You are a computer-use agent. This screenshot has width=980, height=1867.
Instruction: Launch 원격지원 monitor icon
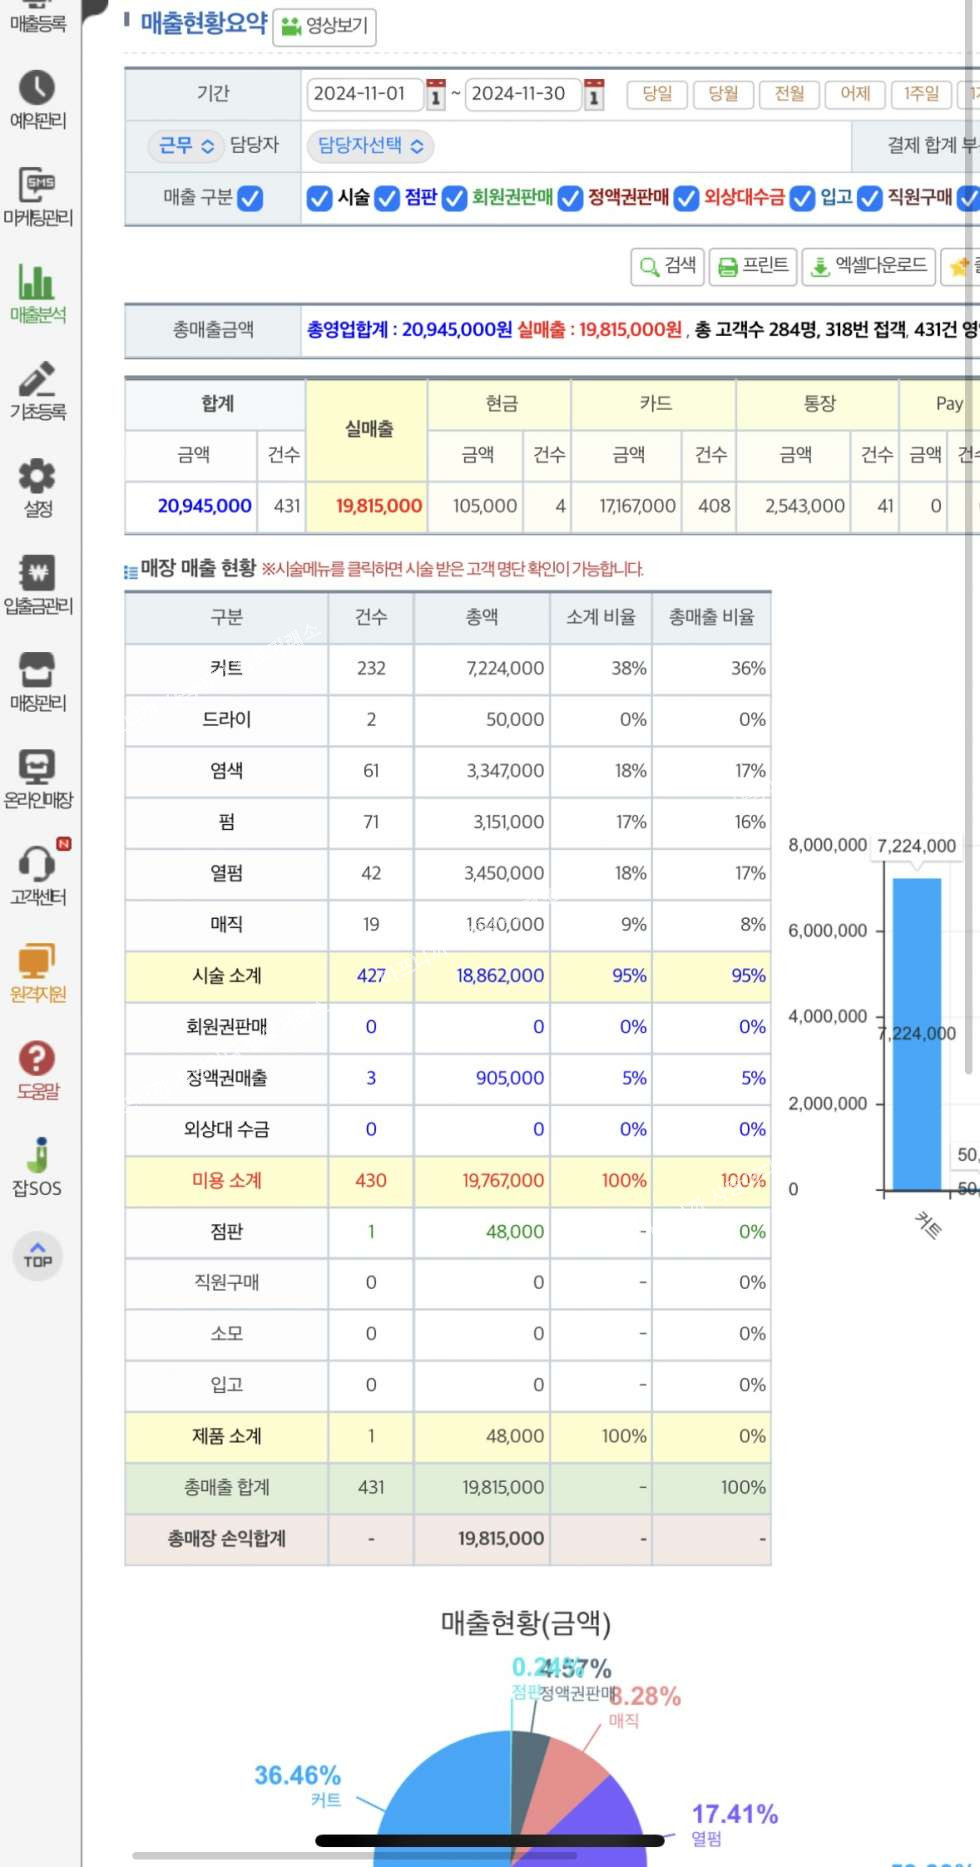point(37,961)
